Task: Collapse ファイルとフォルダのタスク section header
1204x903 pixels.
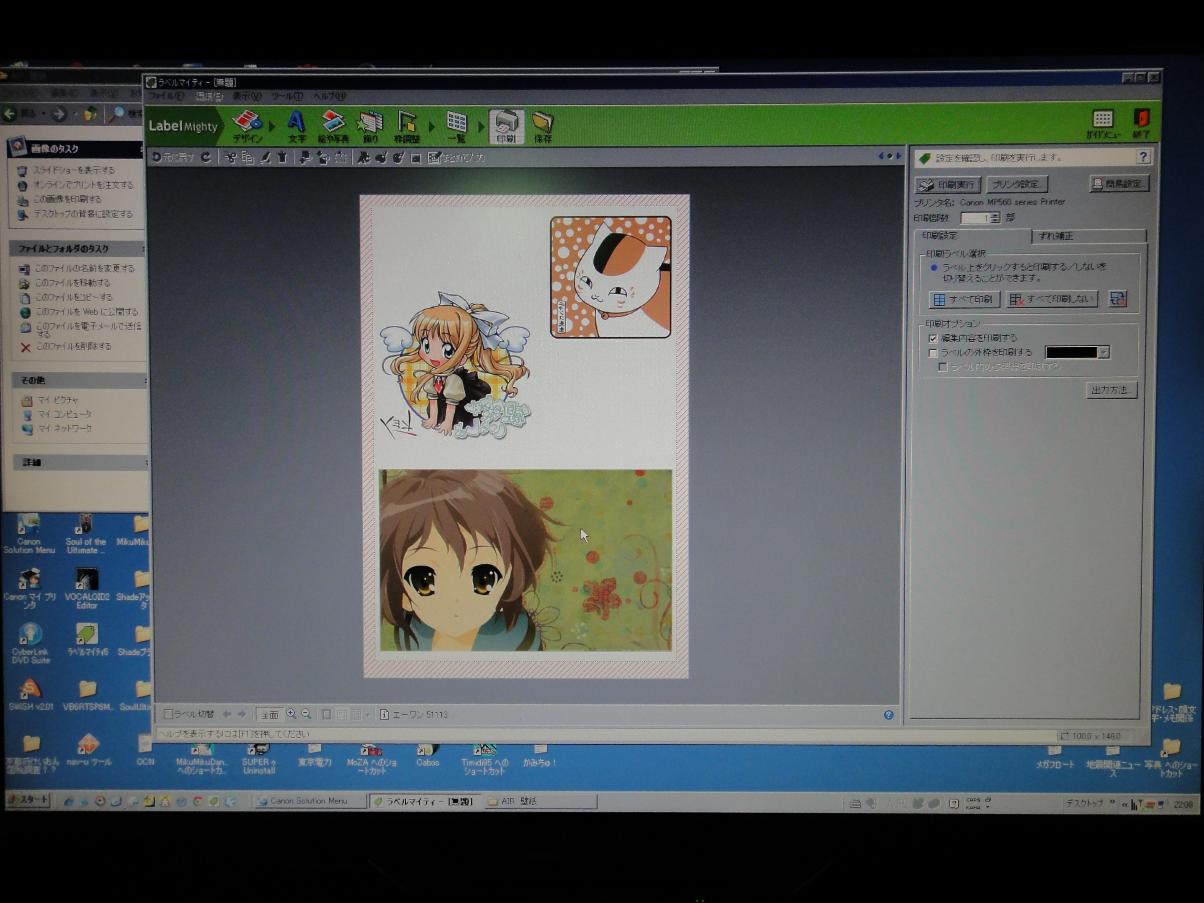Action: [78, 248]
